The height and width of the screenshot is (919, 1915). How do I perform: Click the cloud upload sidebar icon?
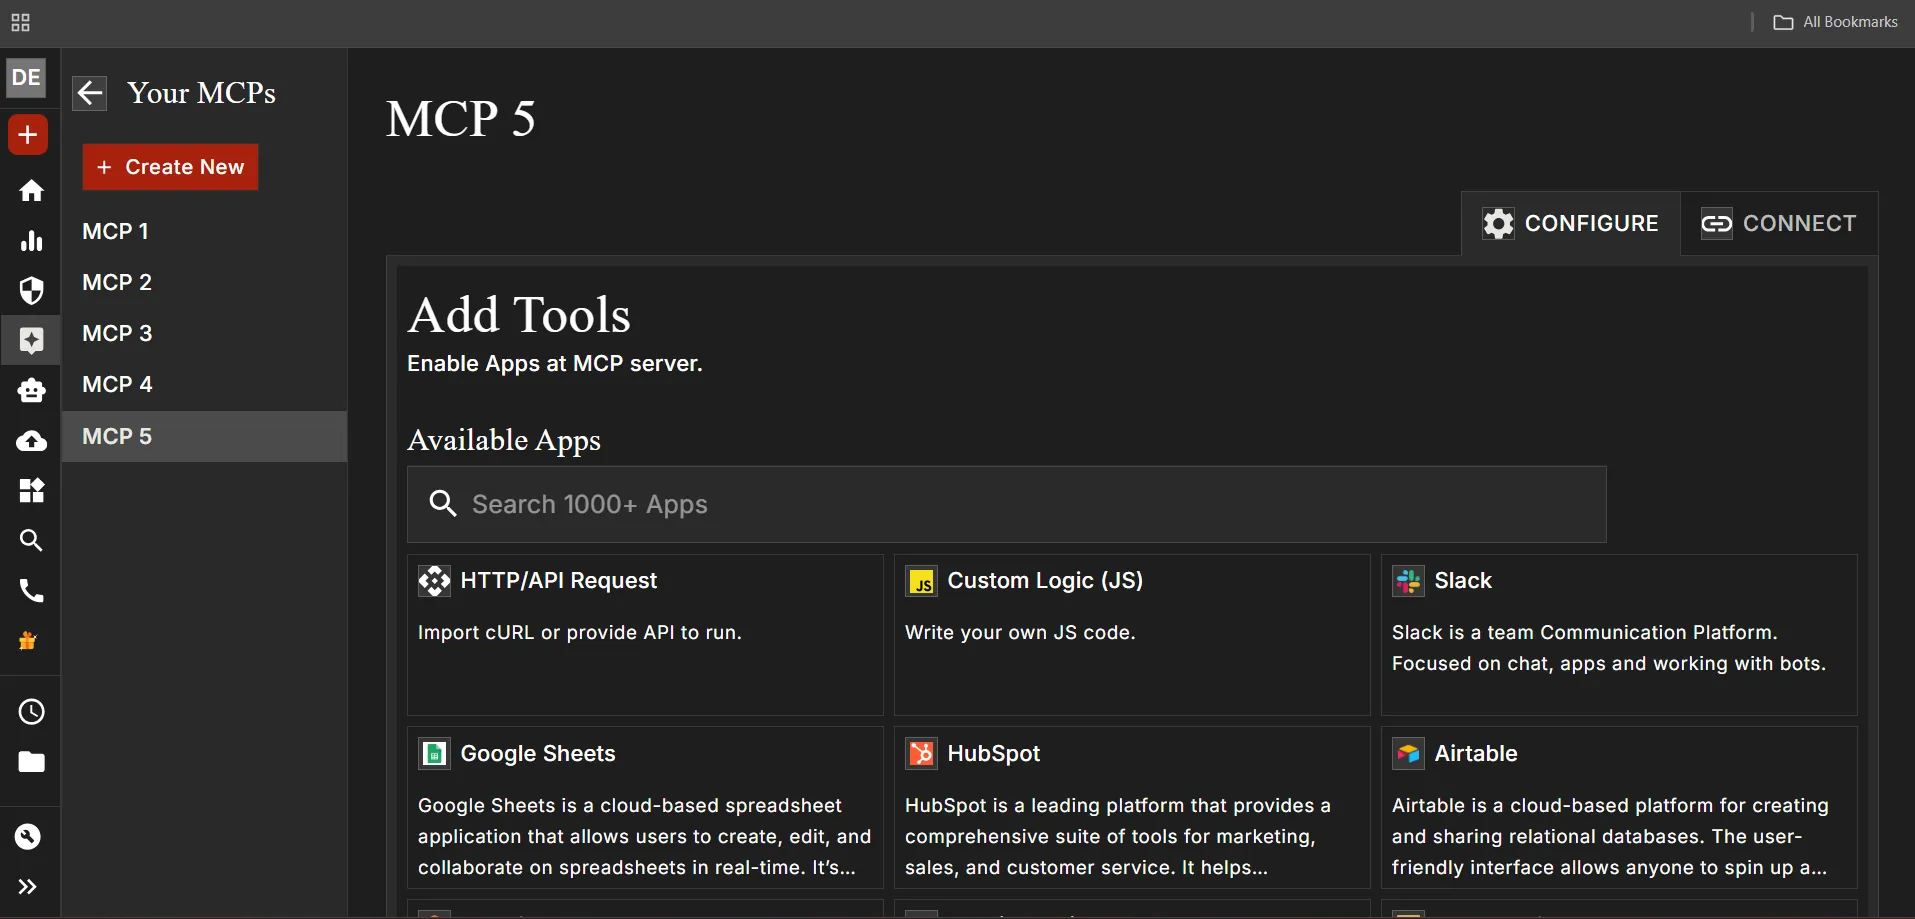(x=31, y=440)
